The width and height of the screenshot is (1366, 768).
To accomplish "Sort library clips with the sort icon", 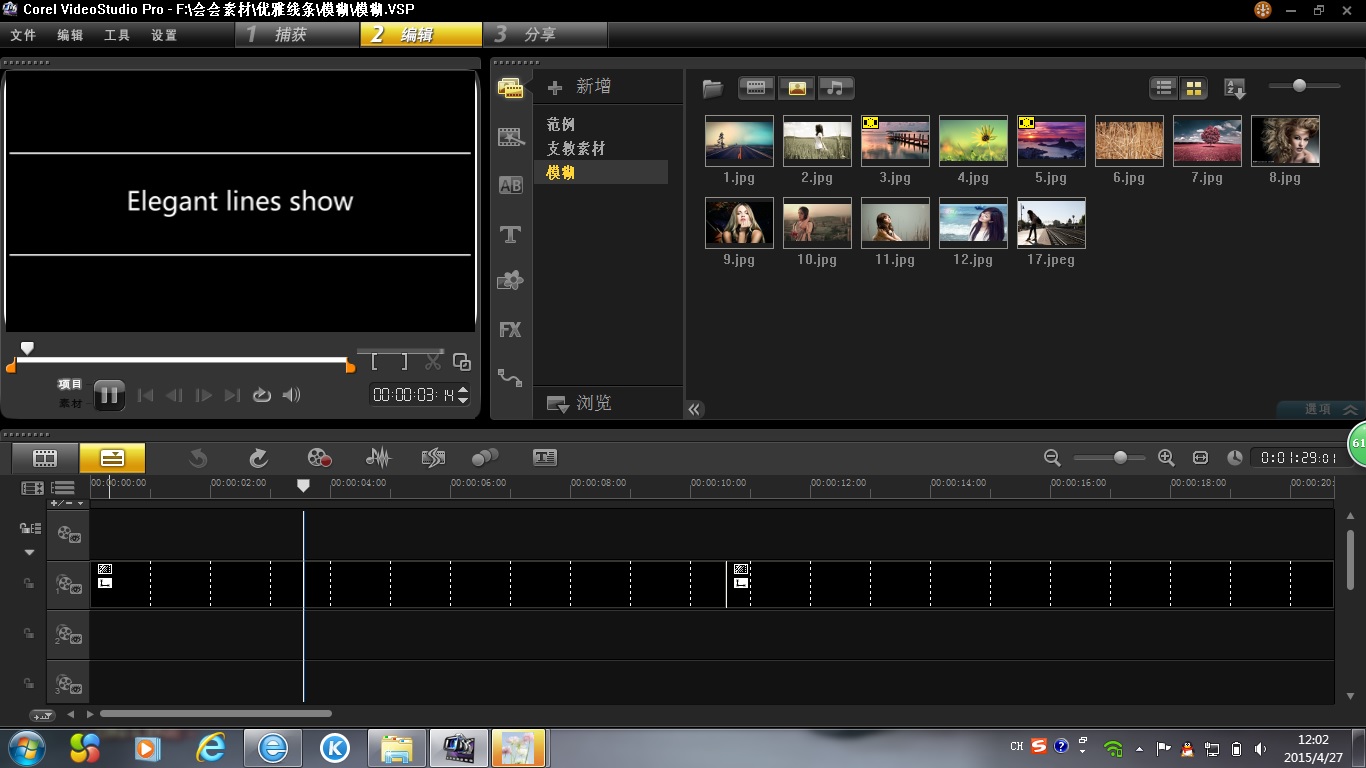I will click(x=1235, y=88).
